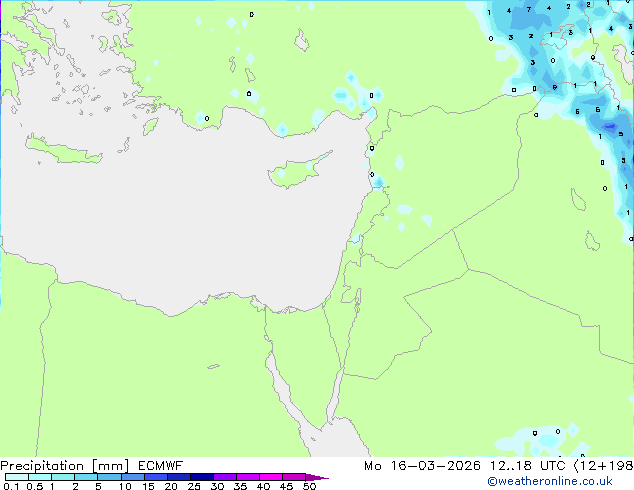Viewport: 634px width, 490px height.
Task: Select legend label '50'
Action: point(309,486)
